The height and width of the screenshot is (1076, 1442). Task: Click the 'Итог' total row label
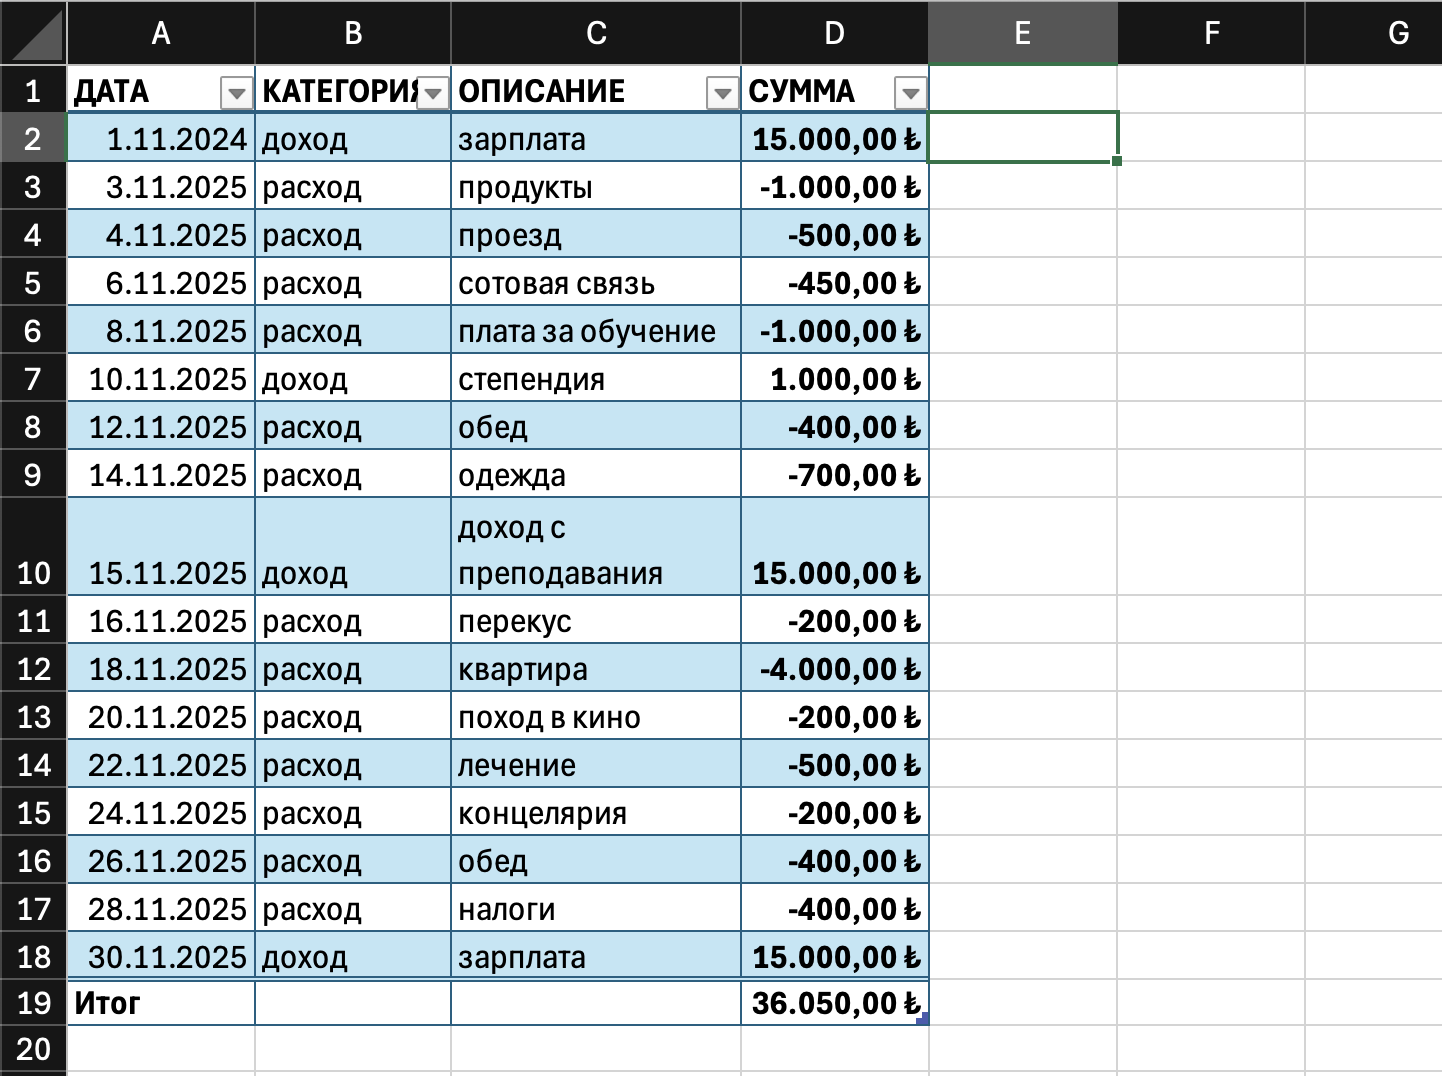[x=107, y=1003]
